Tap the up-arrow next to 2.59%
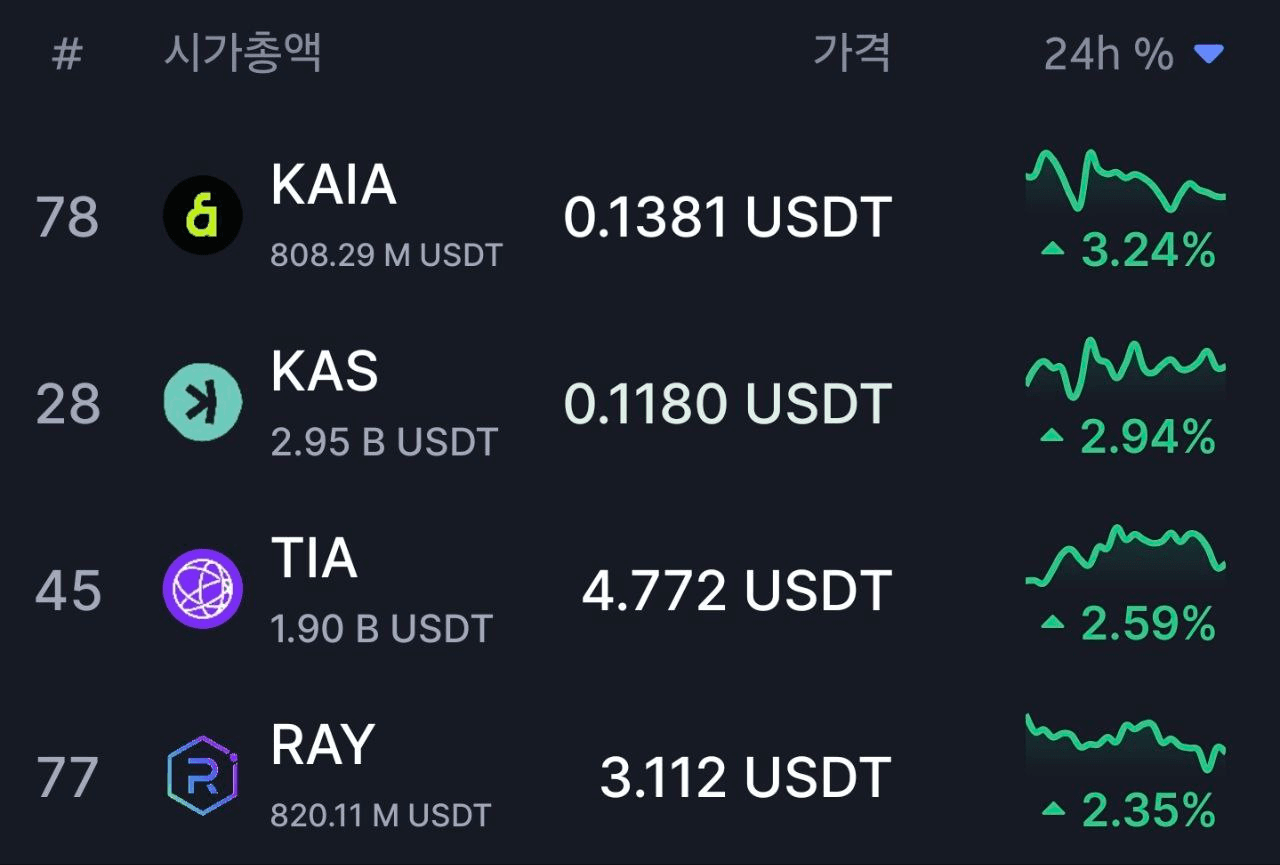Viewport: 1280px width, 865px height. (1052, 624)
